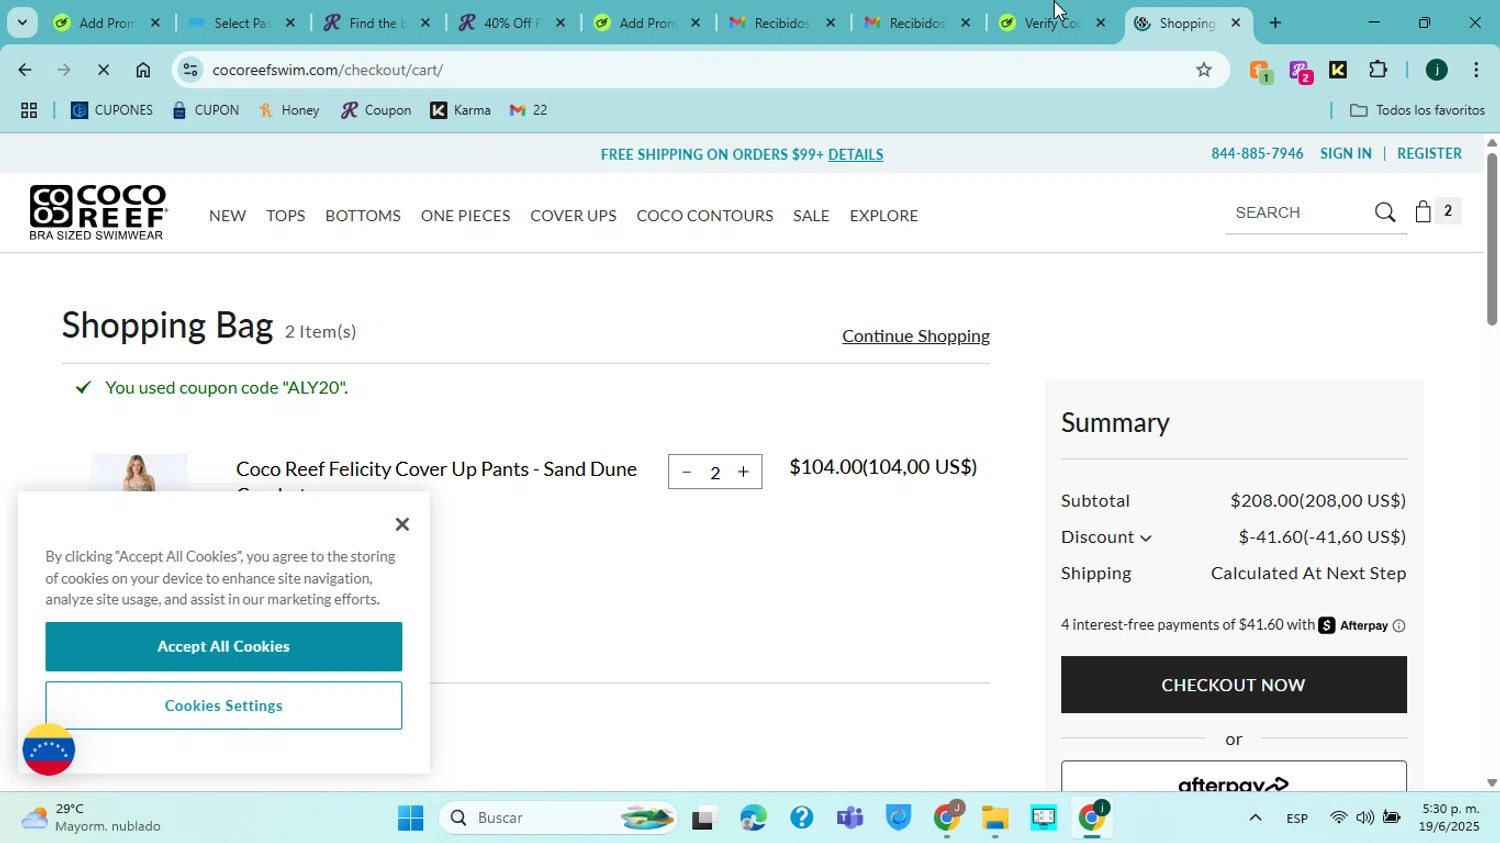Open the COCO CONTOURS menu
The height and width of the screenshot is (843, 1500).
[705, 216]
